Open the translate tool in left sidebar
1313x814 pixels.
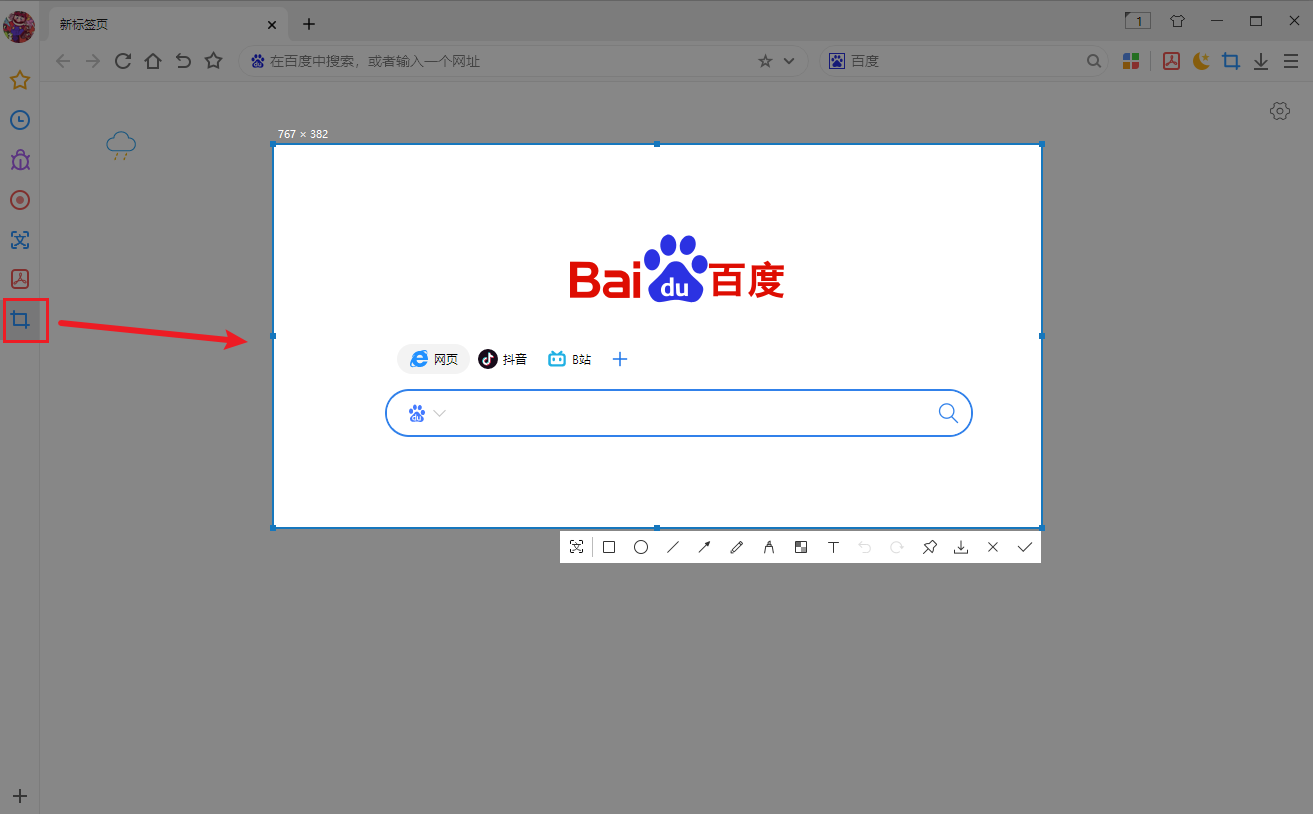20,240
